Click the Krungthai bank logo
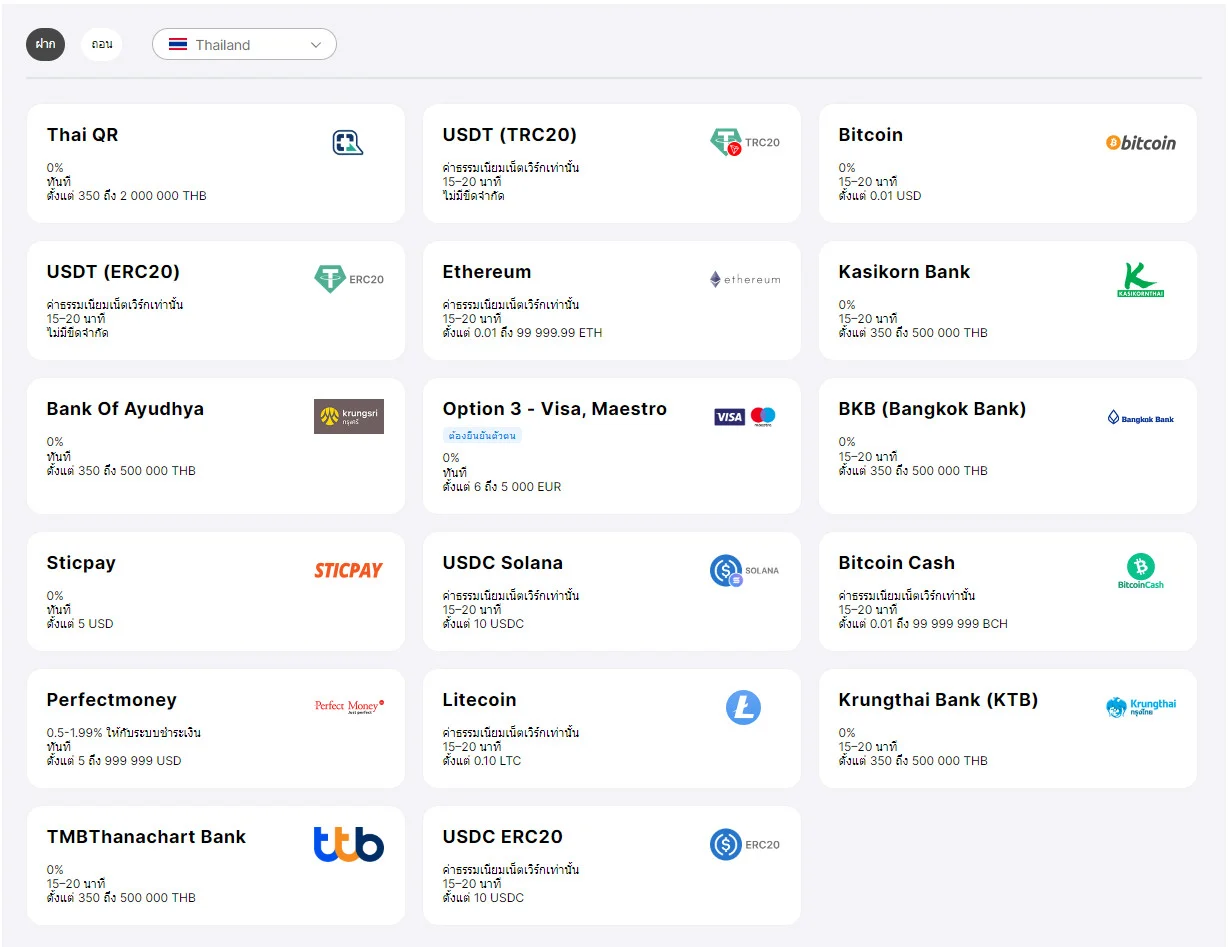 pos(1141,708)
